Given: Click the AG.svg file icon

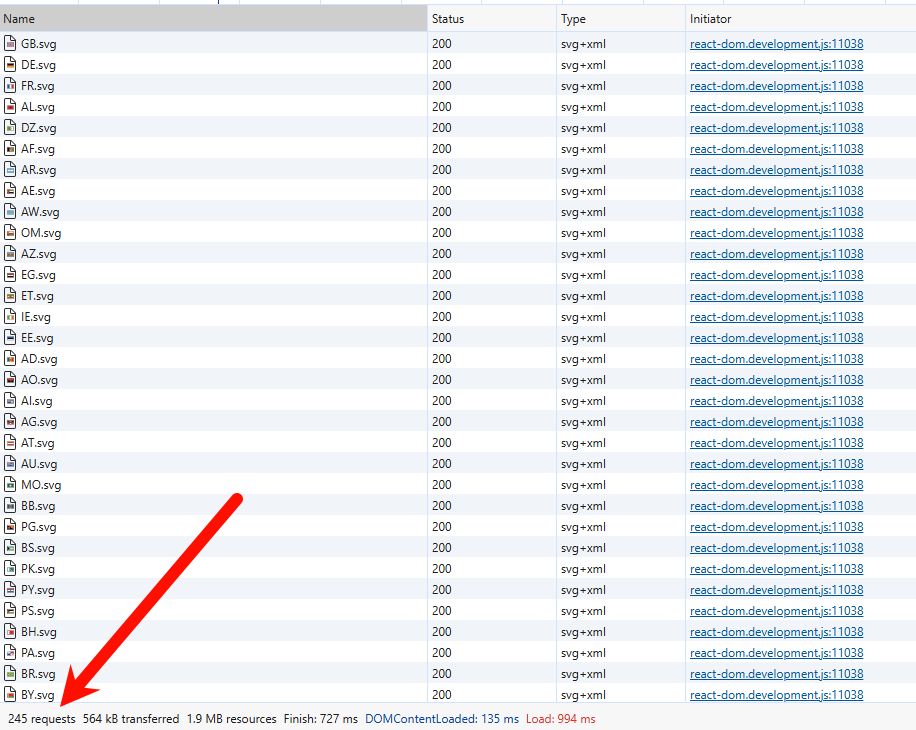Looking at the screenshot, I should [x=10, y=422].
